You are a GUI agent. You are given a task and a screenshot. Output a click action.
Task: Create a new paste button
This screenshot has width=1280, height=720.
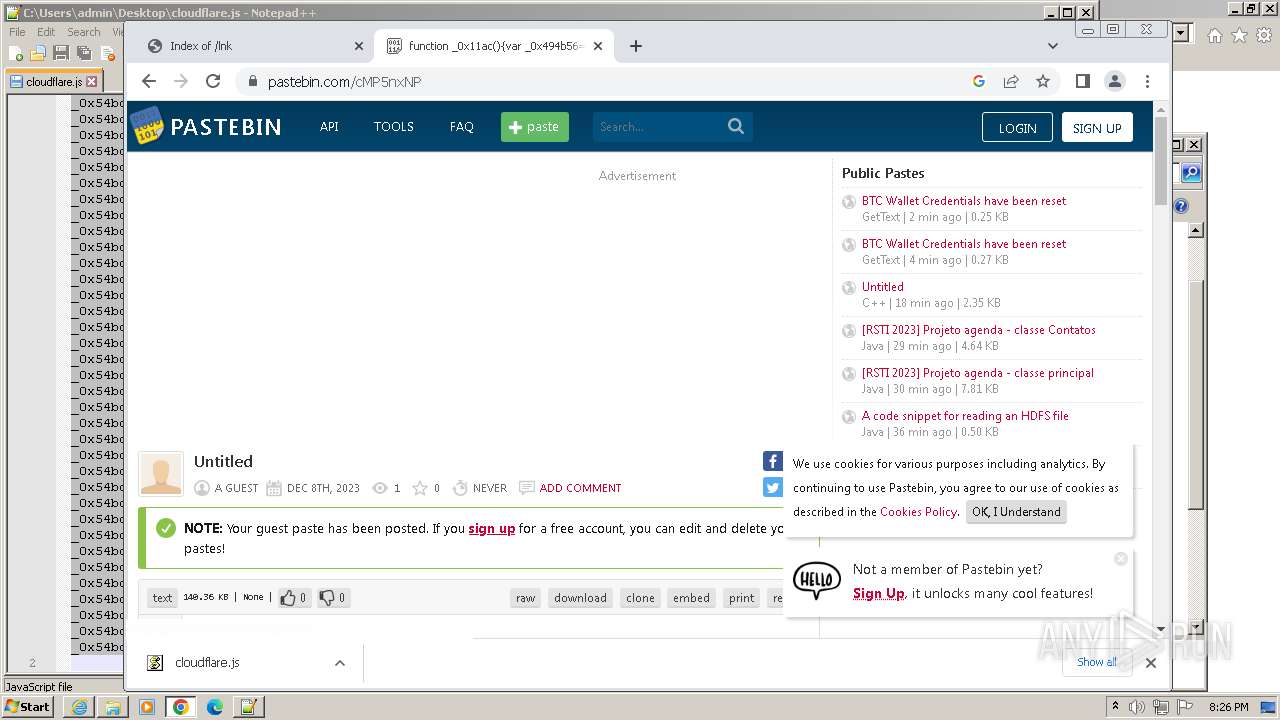click(535, 127)
